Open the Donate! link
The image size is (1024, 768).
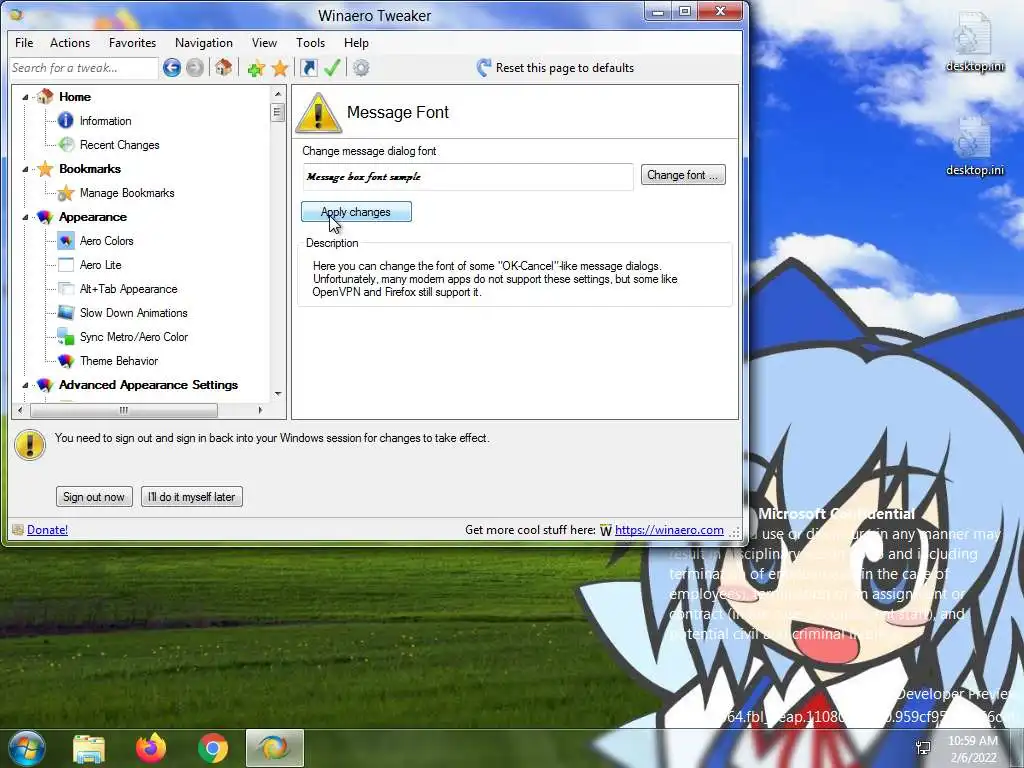point(47,530)
